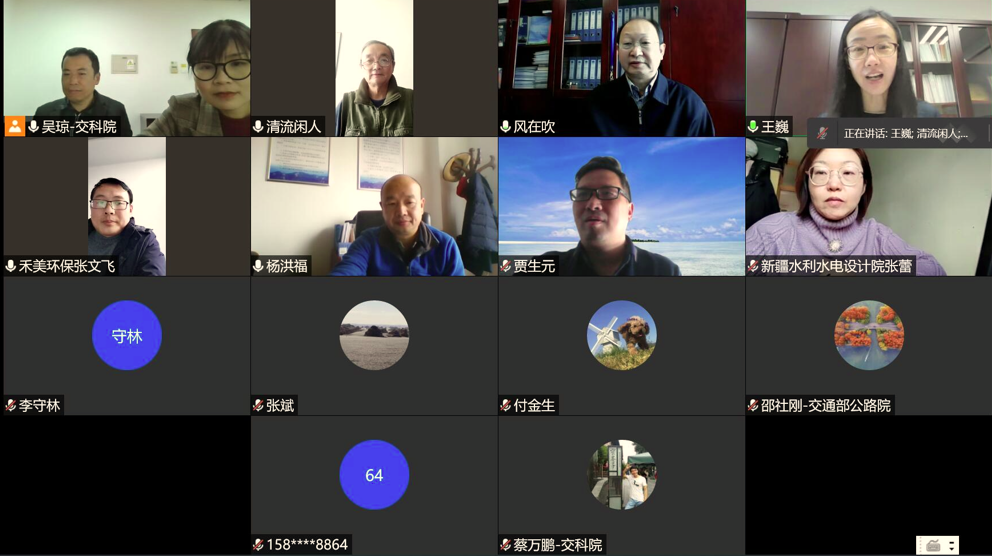Toggle the mute button in the speaking indicator bar
Viewport: 992px width, 556px height.
click(822, 133)
